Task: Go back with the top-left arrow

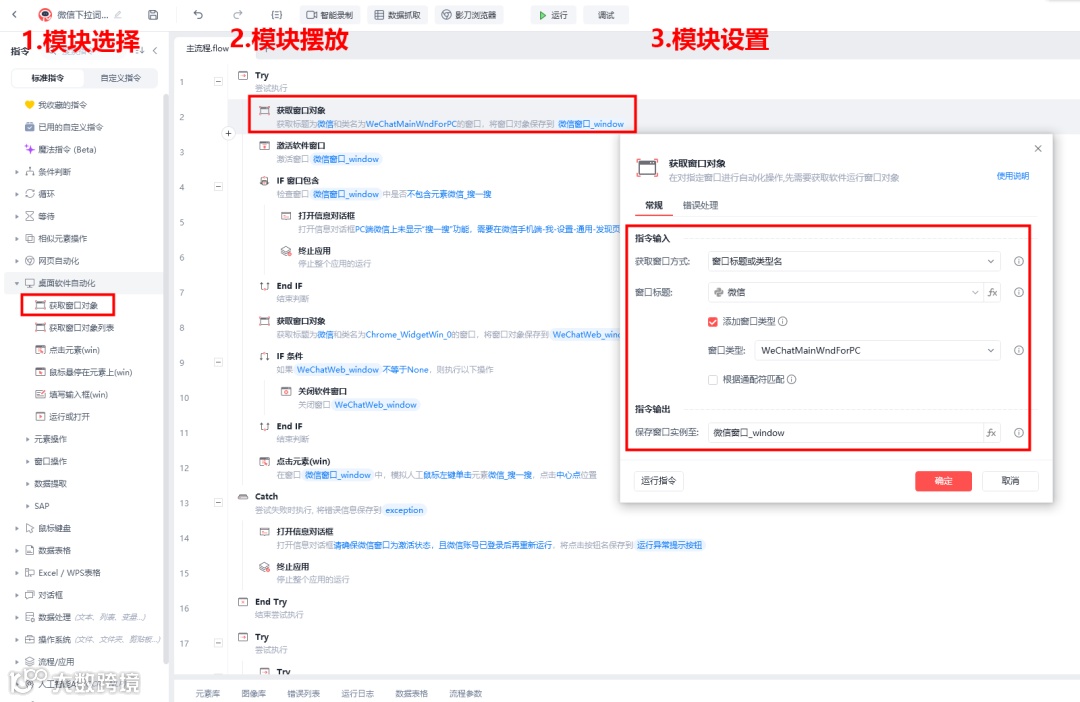Action: tap(14, 14)
